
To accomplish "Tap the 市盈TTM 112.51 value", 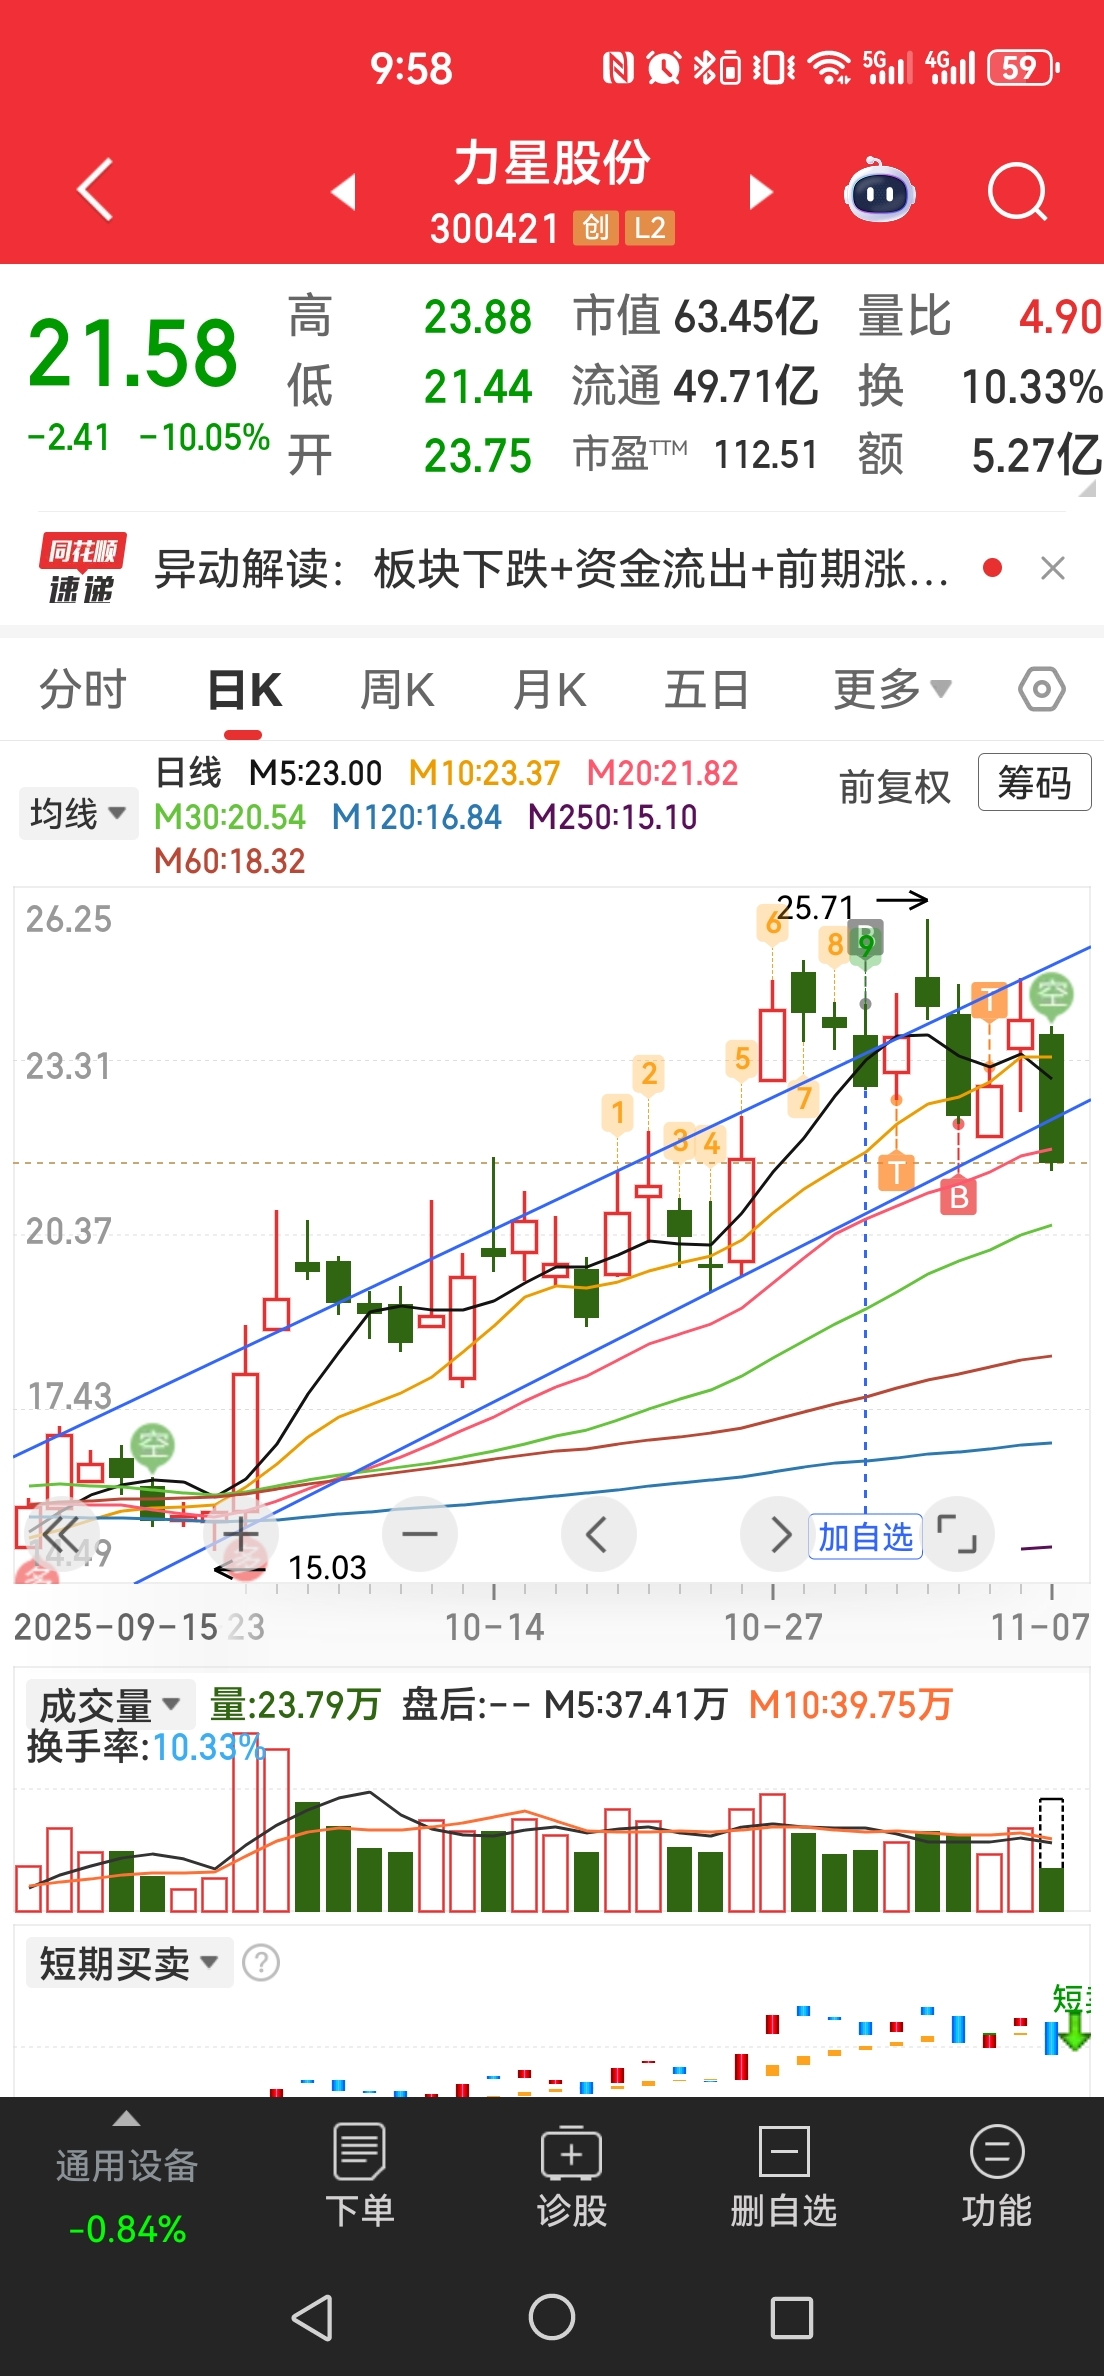I will coord(695,455).
